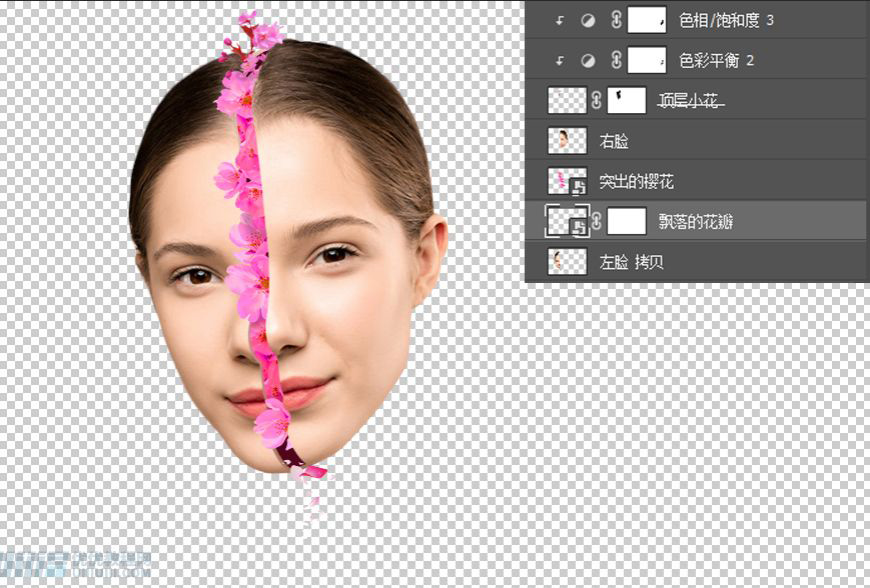Toggle the mask link on 色相/饱和度 3 layer
This screenshot has height=588, width=870.
click(x=616, y=18)
